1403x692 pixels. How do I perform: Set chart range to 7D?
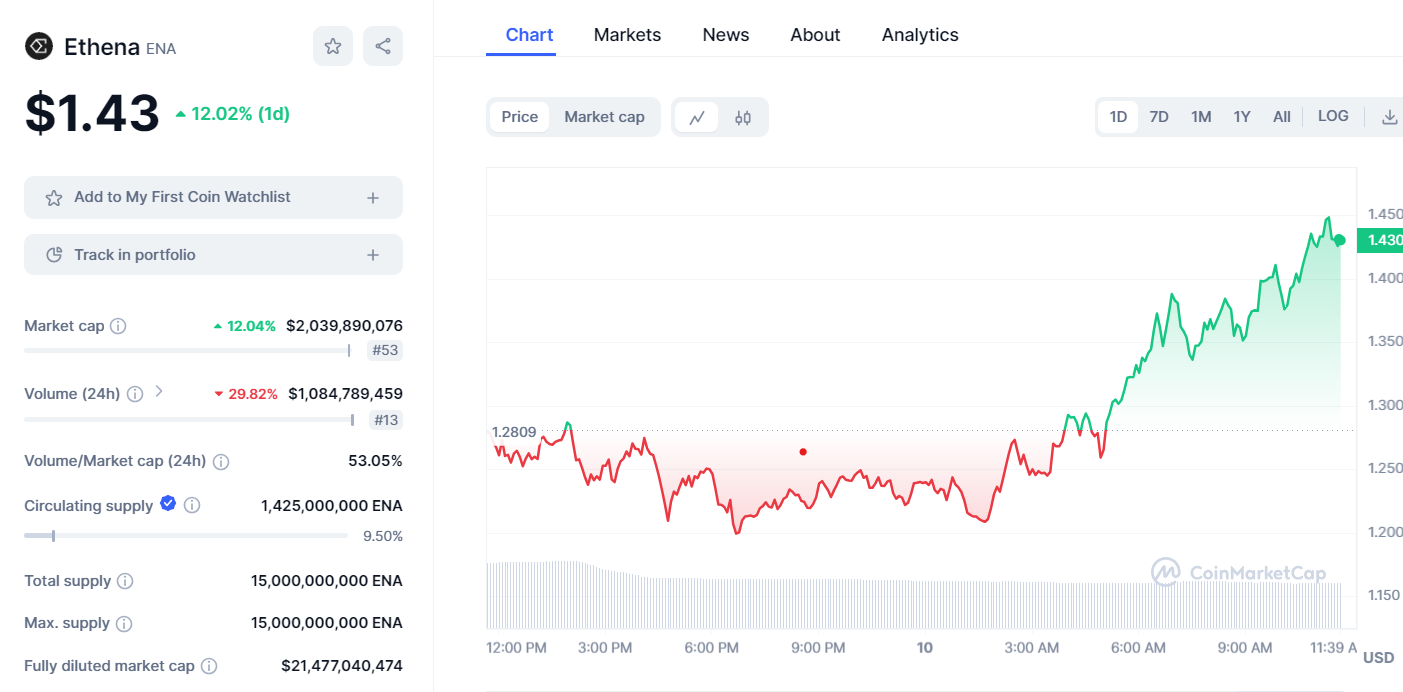click(x=1159, y=117)
